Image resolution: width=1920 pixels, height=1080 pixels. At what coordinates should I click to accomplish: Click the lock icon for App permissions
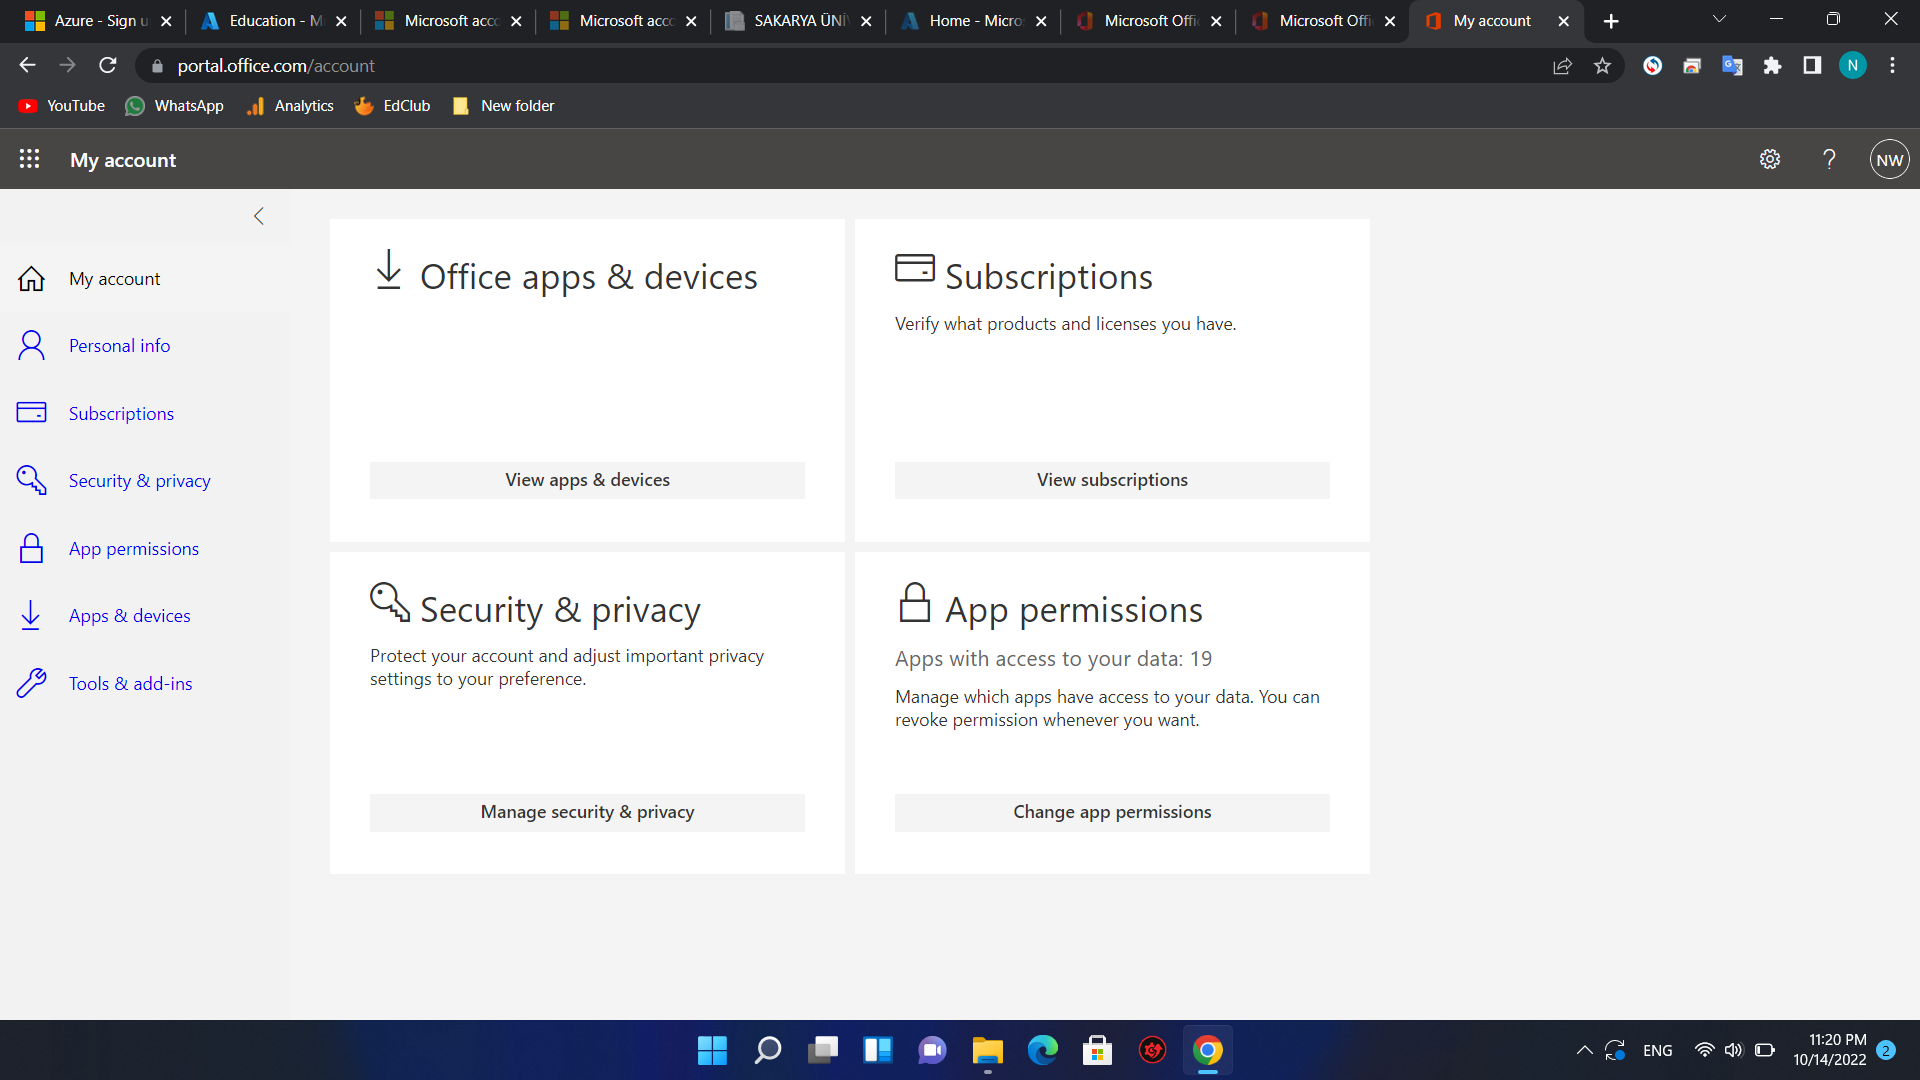pyautogui.click(x=31, y=549)
